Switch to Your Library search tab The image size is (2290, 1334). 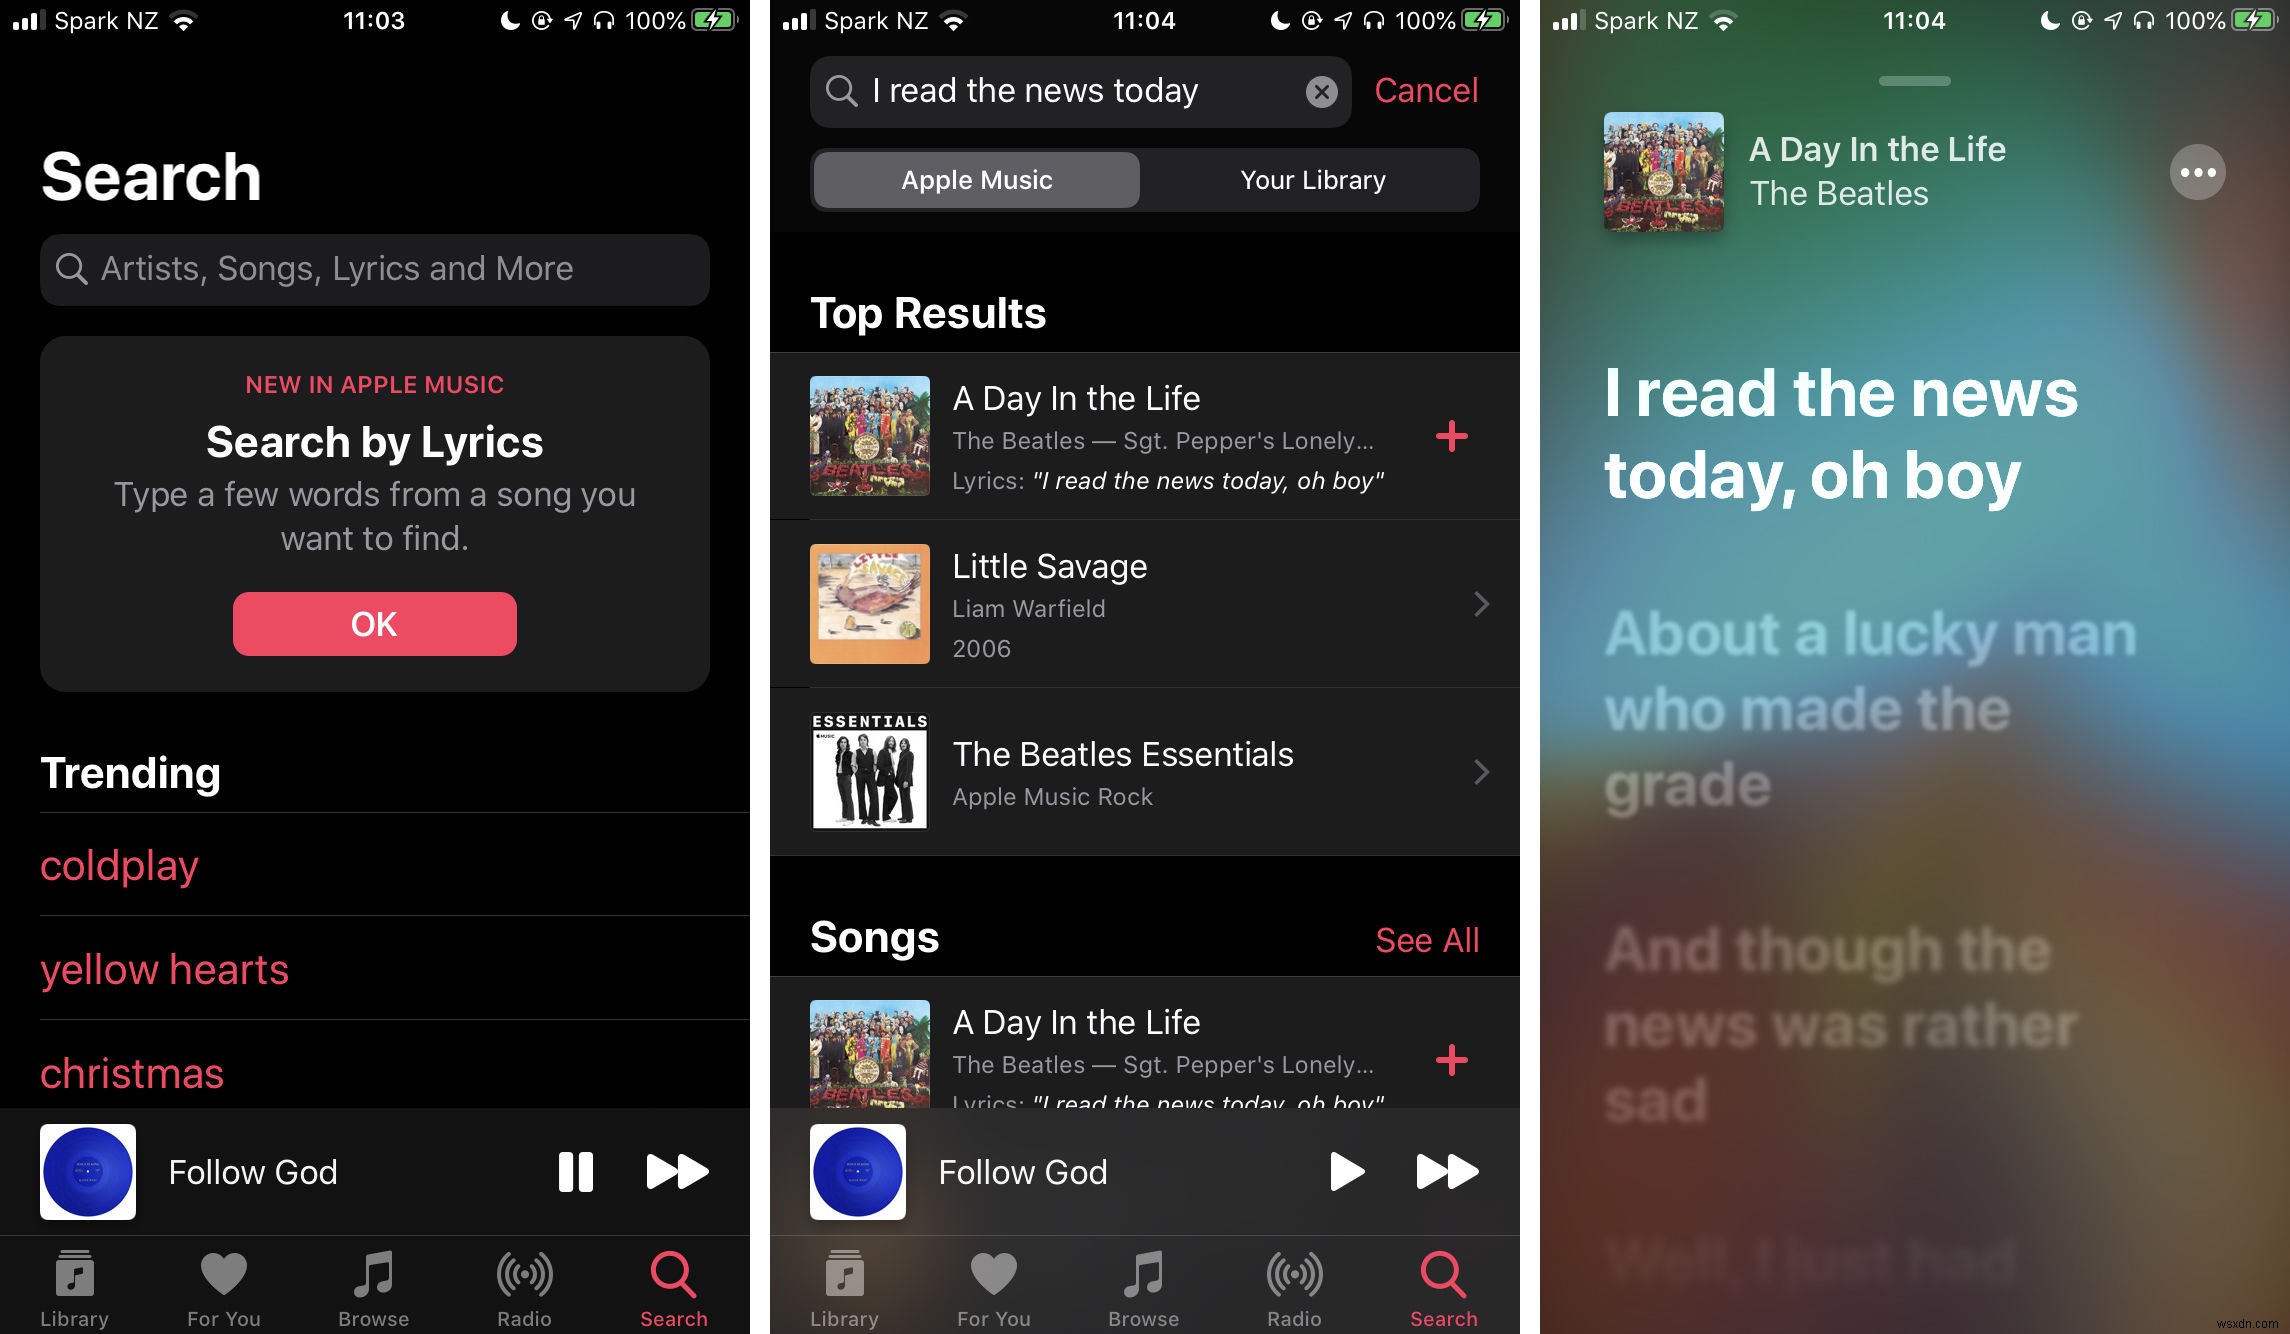coord(1312,178)
